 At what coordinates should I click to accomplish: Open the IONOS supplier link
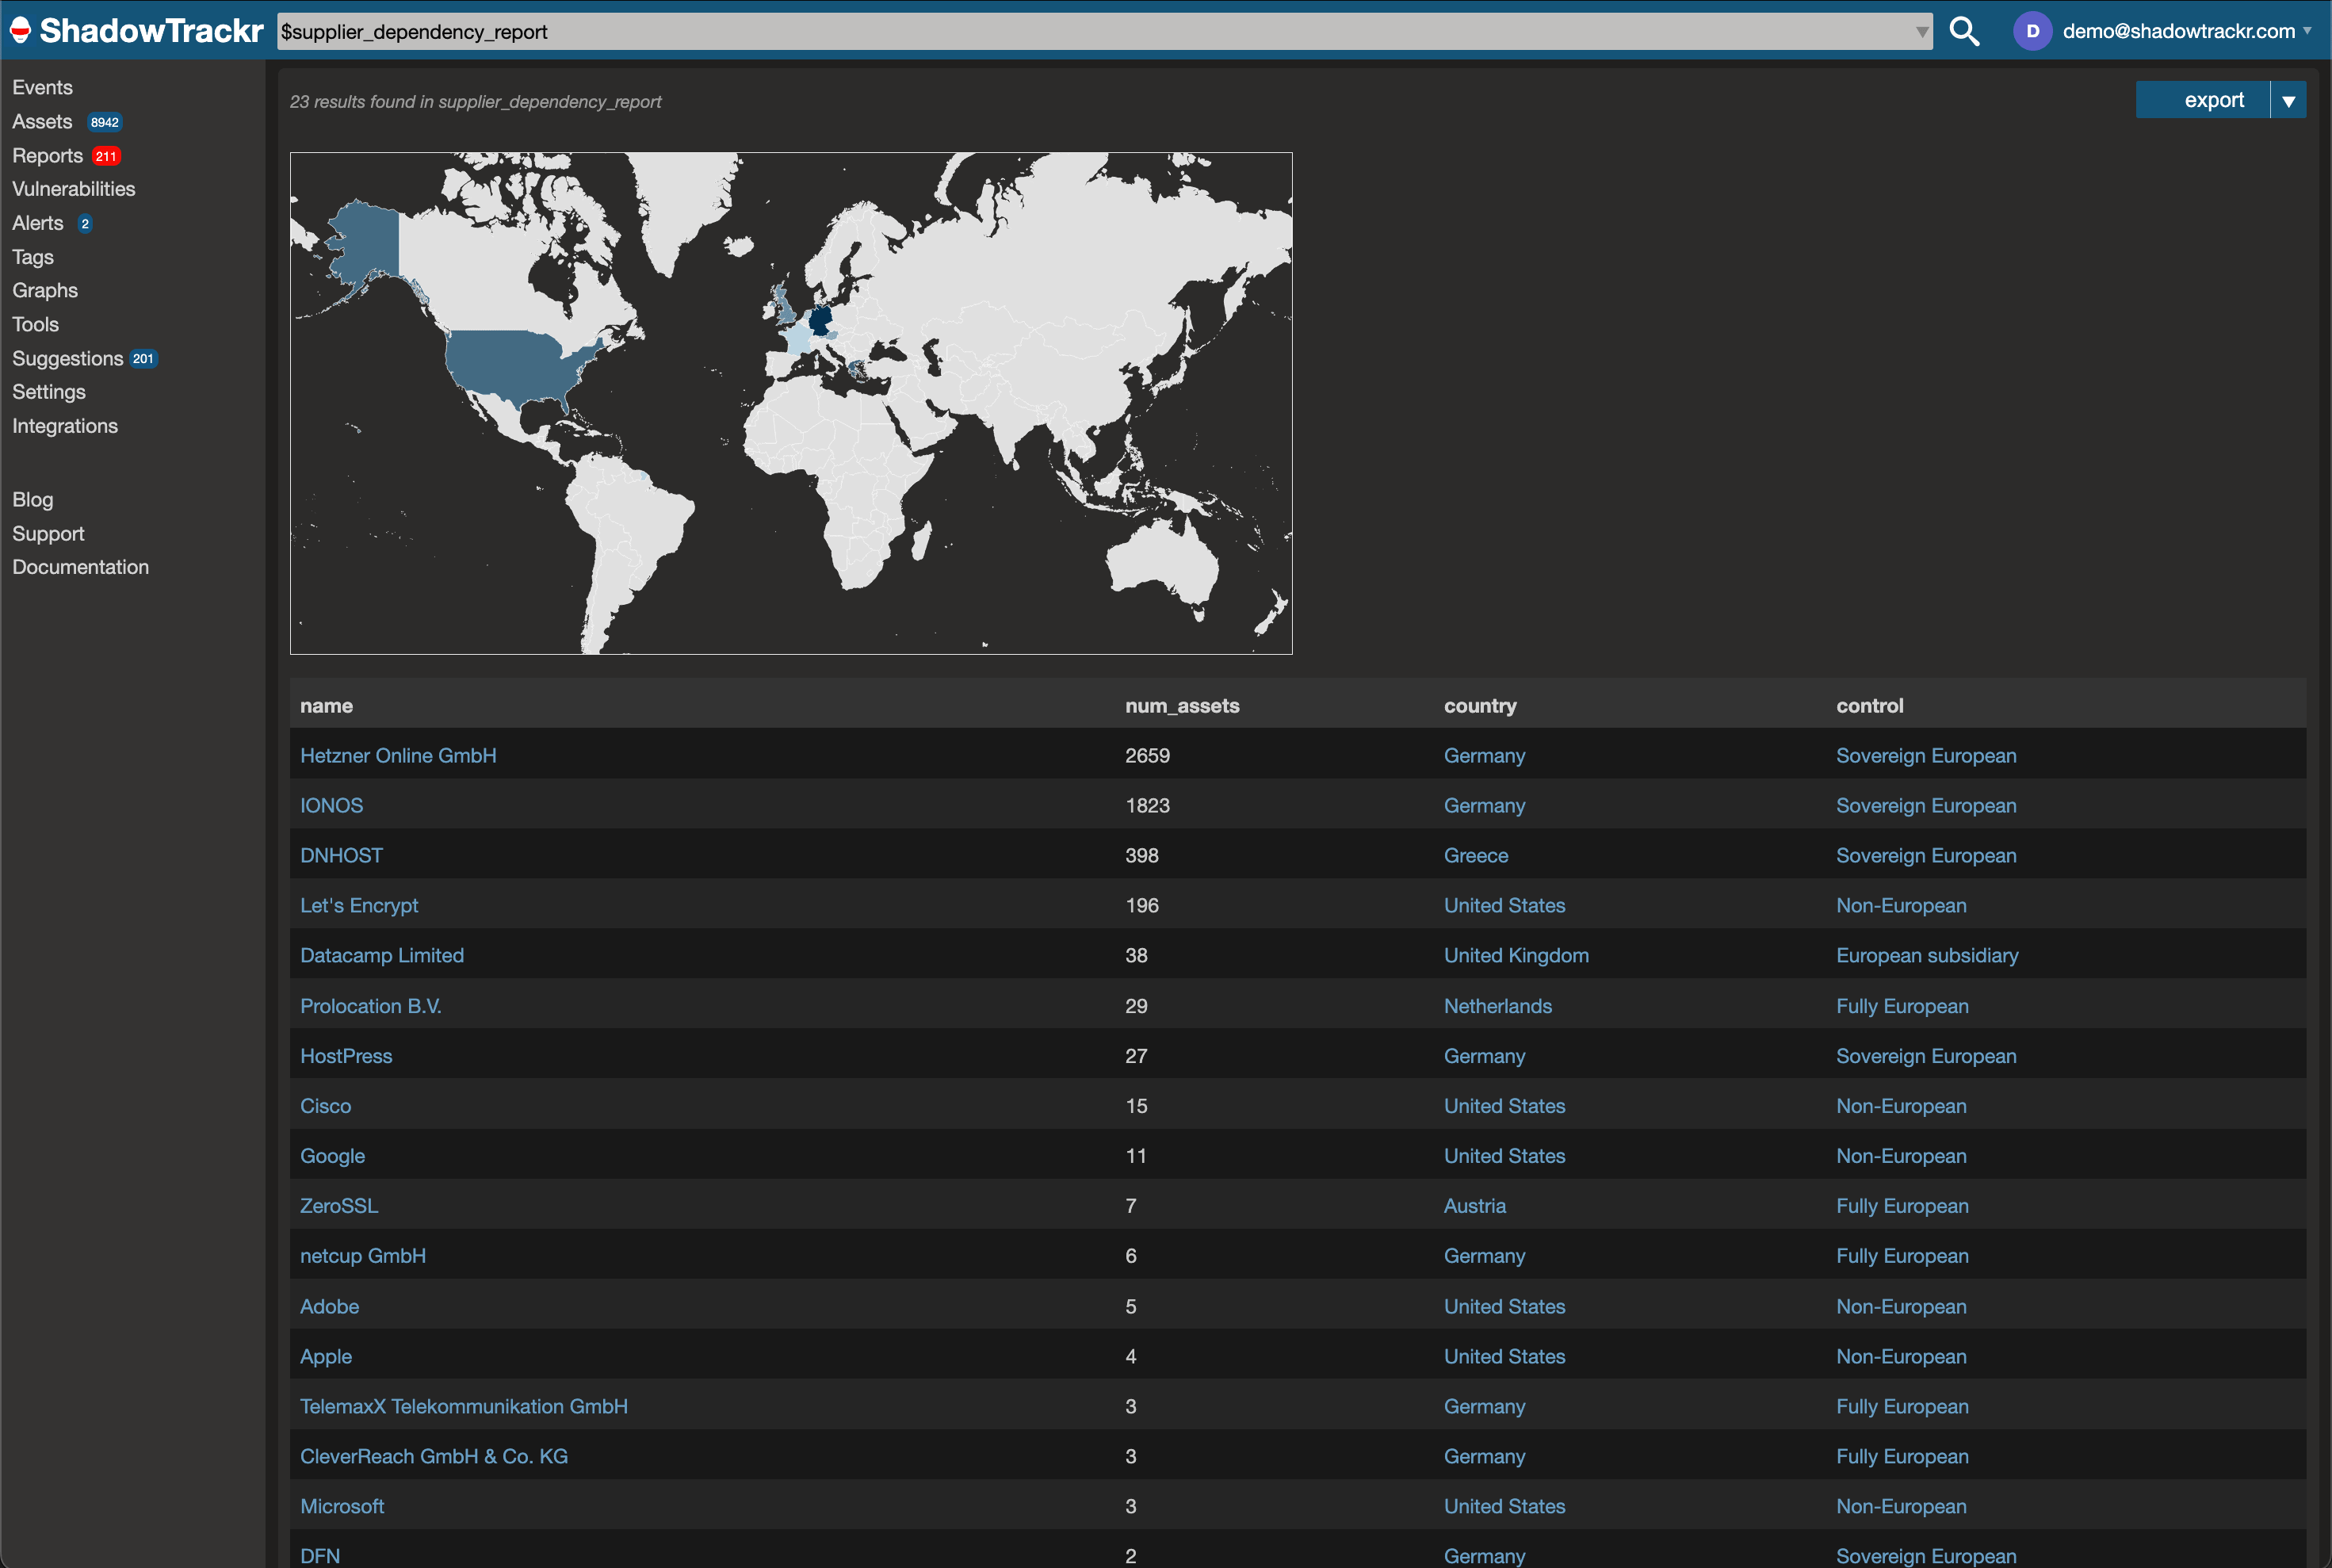click(331, 806)
